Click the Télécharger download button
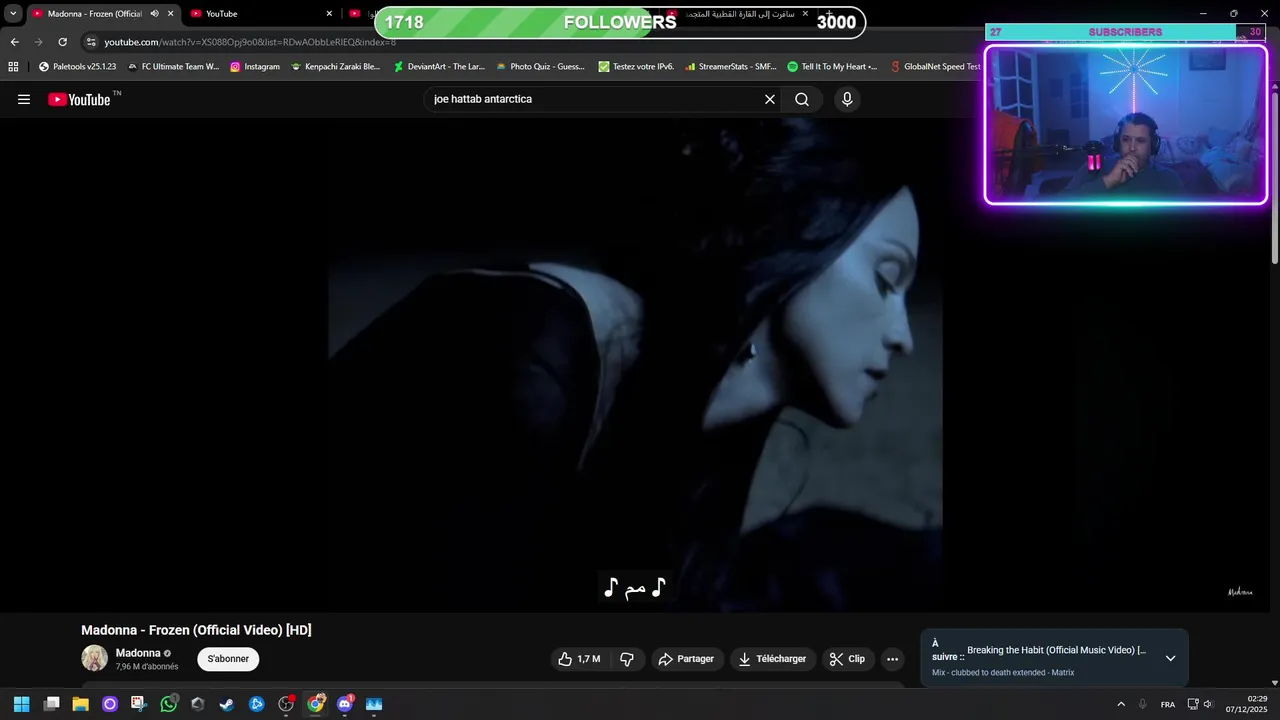 pos(772,659)
